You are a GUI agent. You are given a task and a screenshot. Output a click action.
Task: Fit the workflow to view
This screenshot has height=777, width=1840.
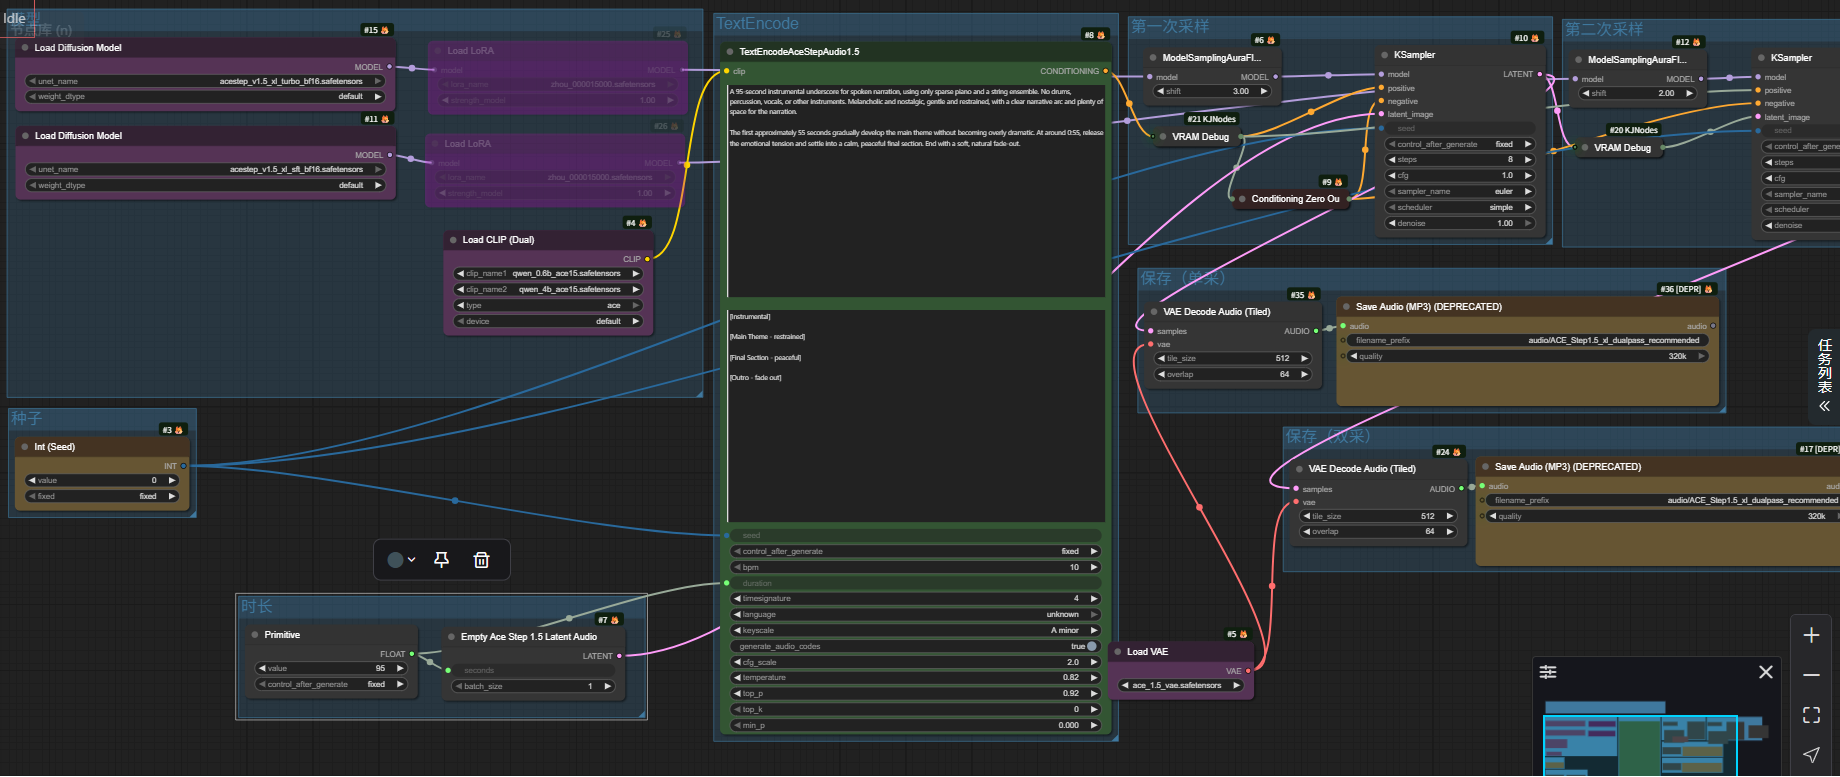[x=1811, y=715]
